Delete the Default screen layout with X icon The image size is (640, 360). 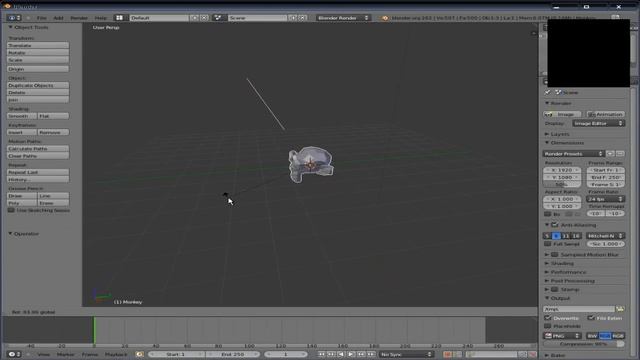point(204,18)
